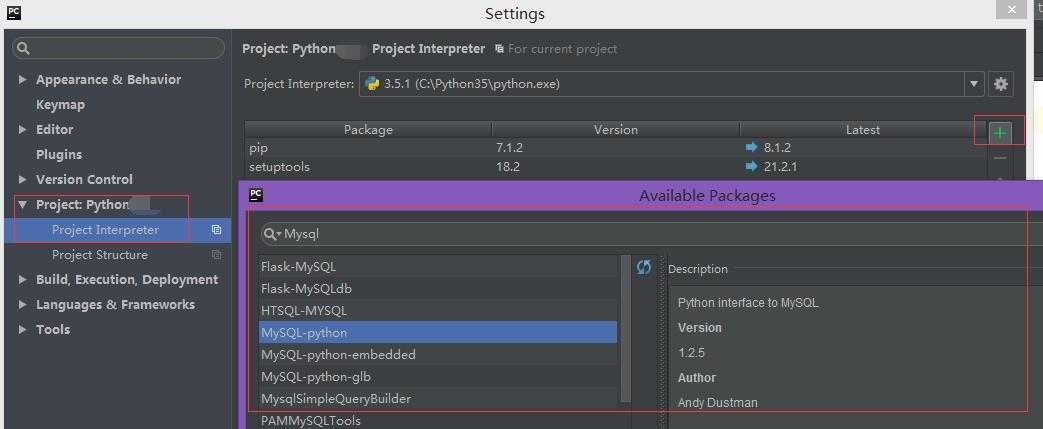Screen dimensions: 1043x429
Task: Expand Version Control section
Action: pyautogui.click(x=23, y=180)
